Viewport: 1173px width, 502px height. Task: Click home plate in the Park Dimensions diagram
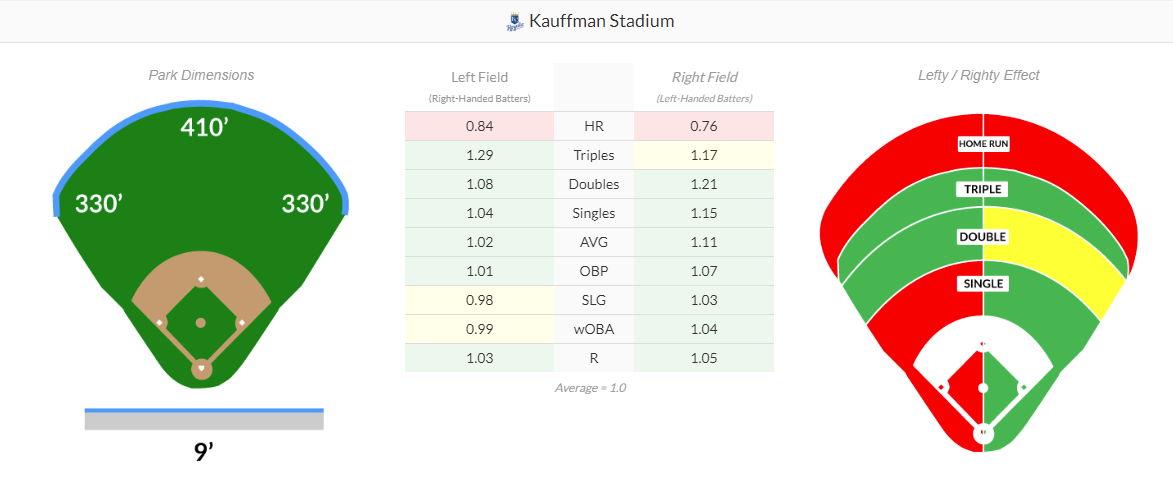[x=201, y=369]
